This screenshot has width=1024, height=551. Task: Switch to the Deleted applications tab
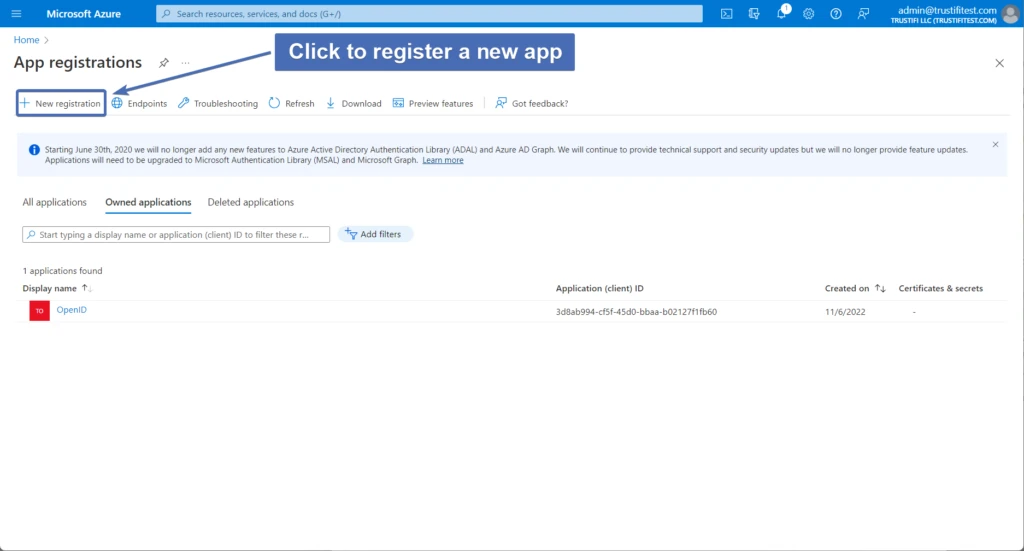[x=251, y=202]
